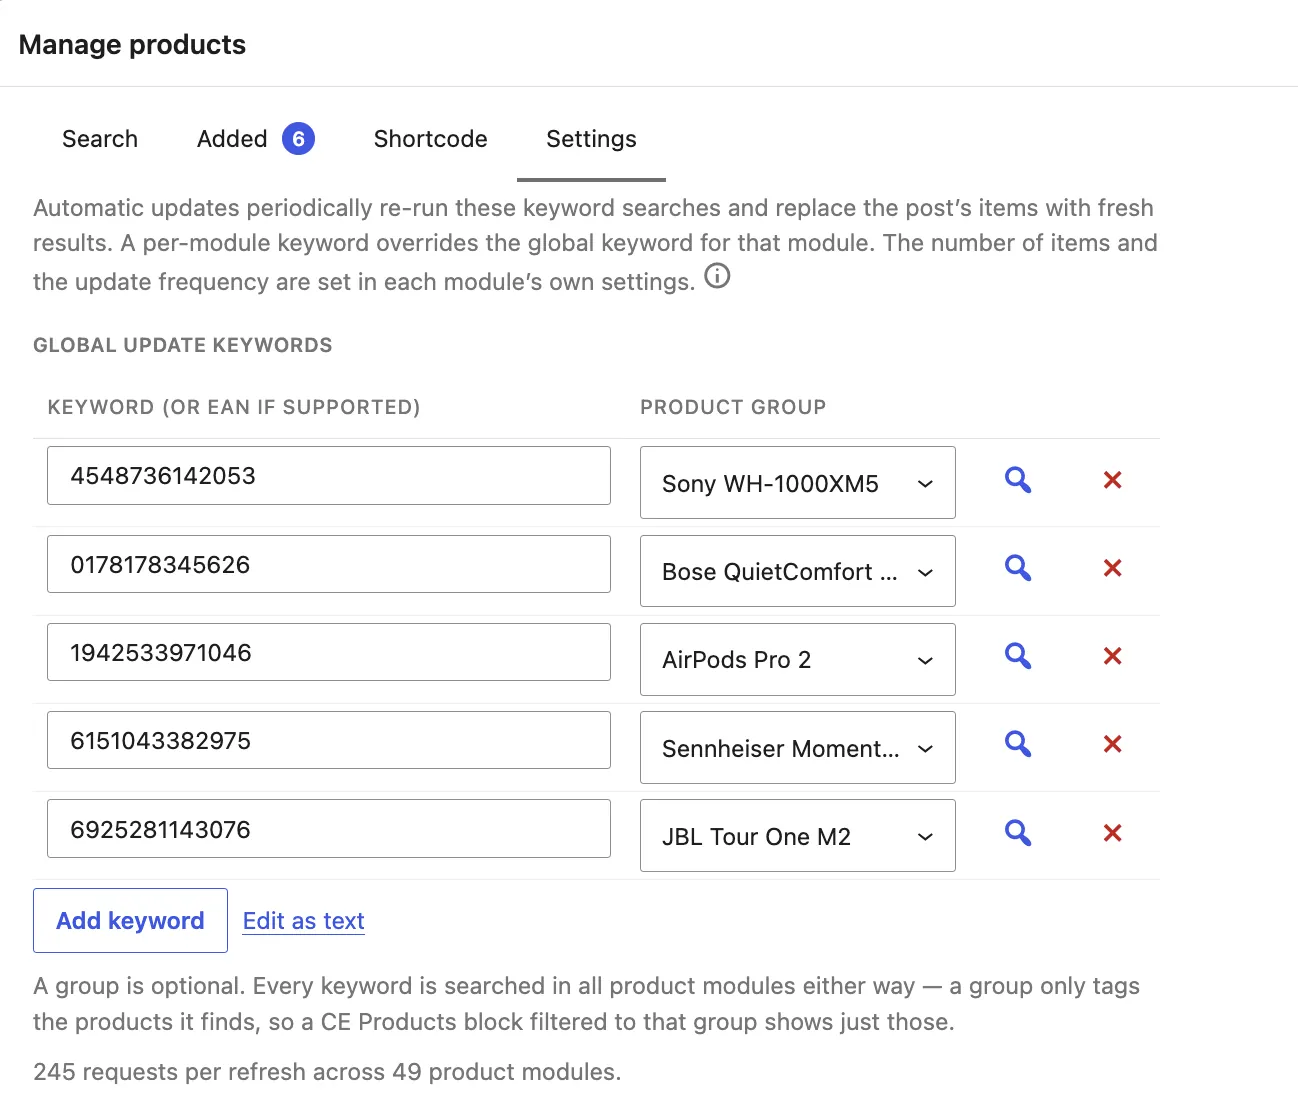Click the Add keyword button
1298x1108 pixels.
coord(130,921)
